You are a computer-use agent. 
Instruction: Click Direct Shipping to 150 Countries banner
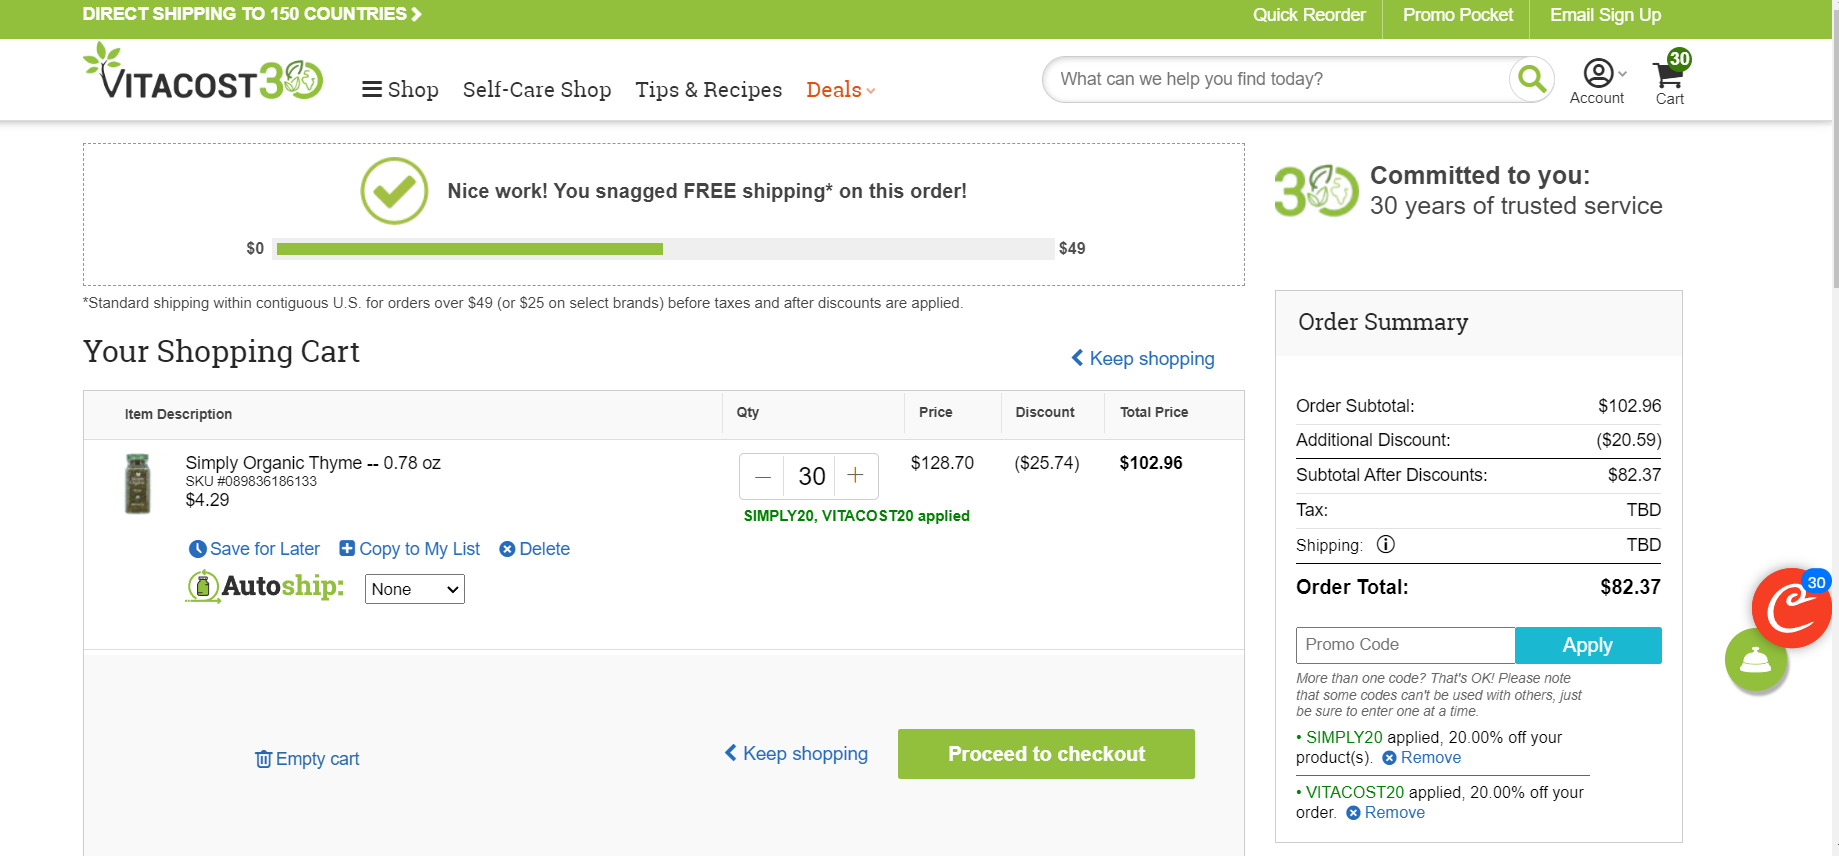tap(252, 14)
